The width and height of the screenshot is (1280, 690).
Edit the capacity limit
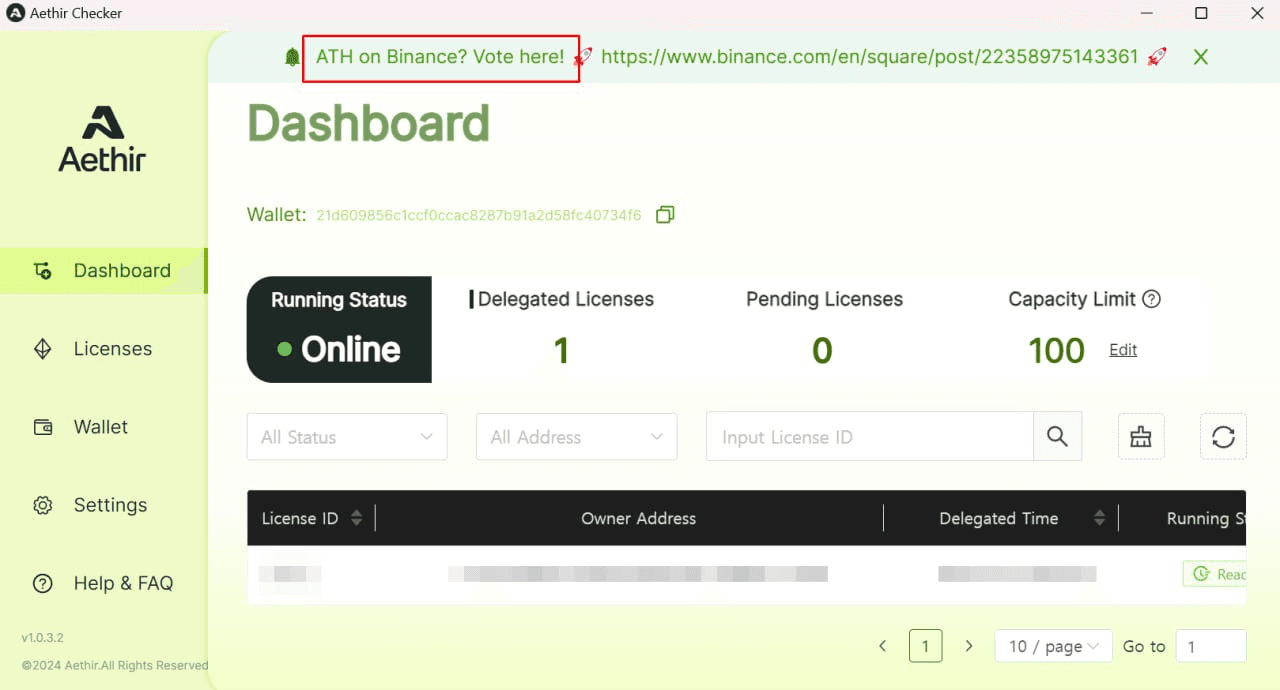click(x=1123, y=350)
